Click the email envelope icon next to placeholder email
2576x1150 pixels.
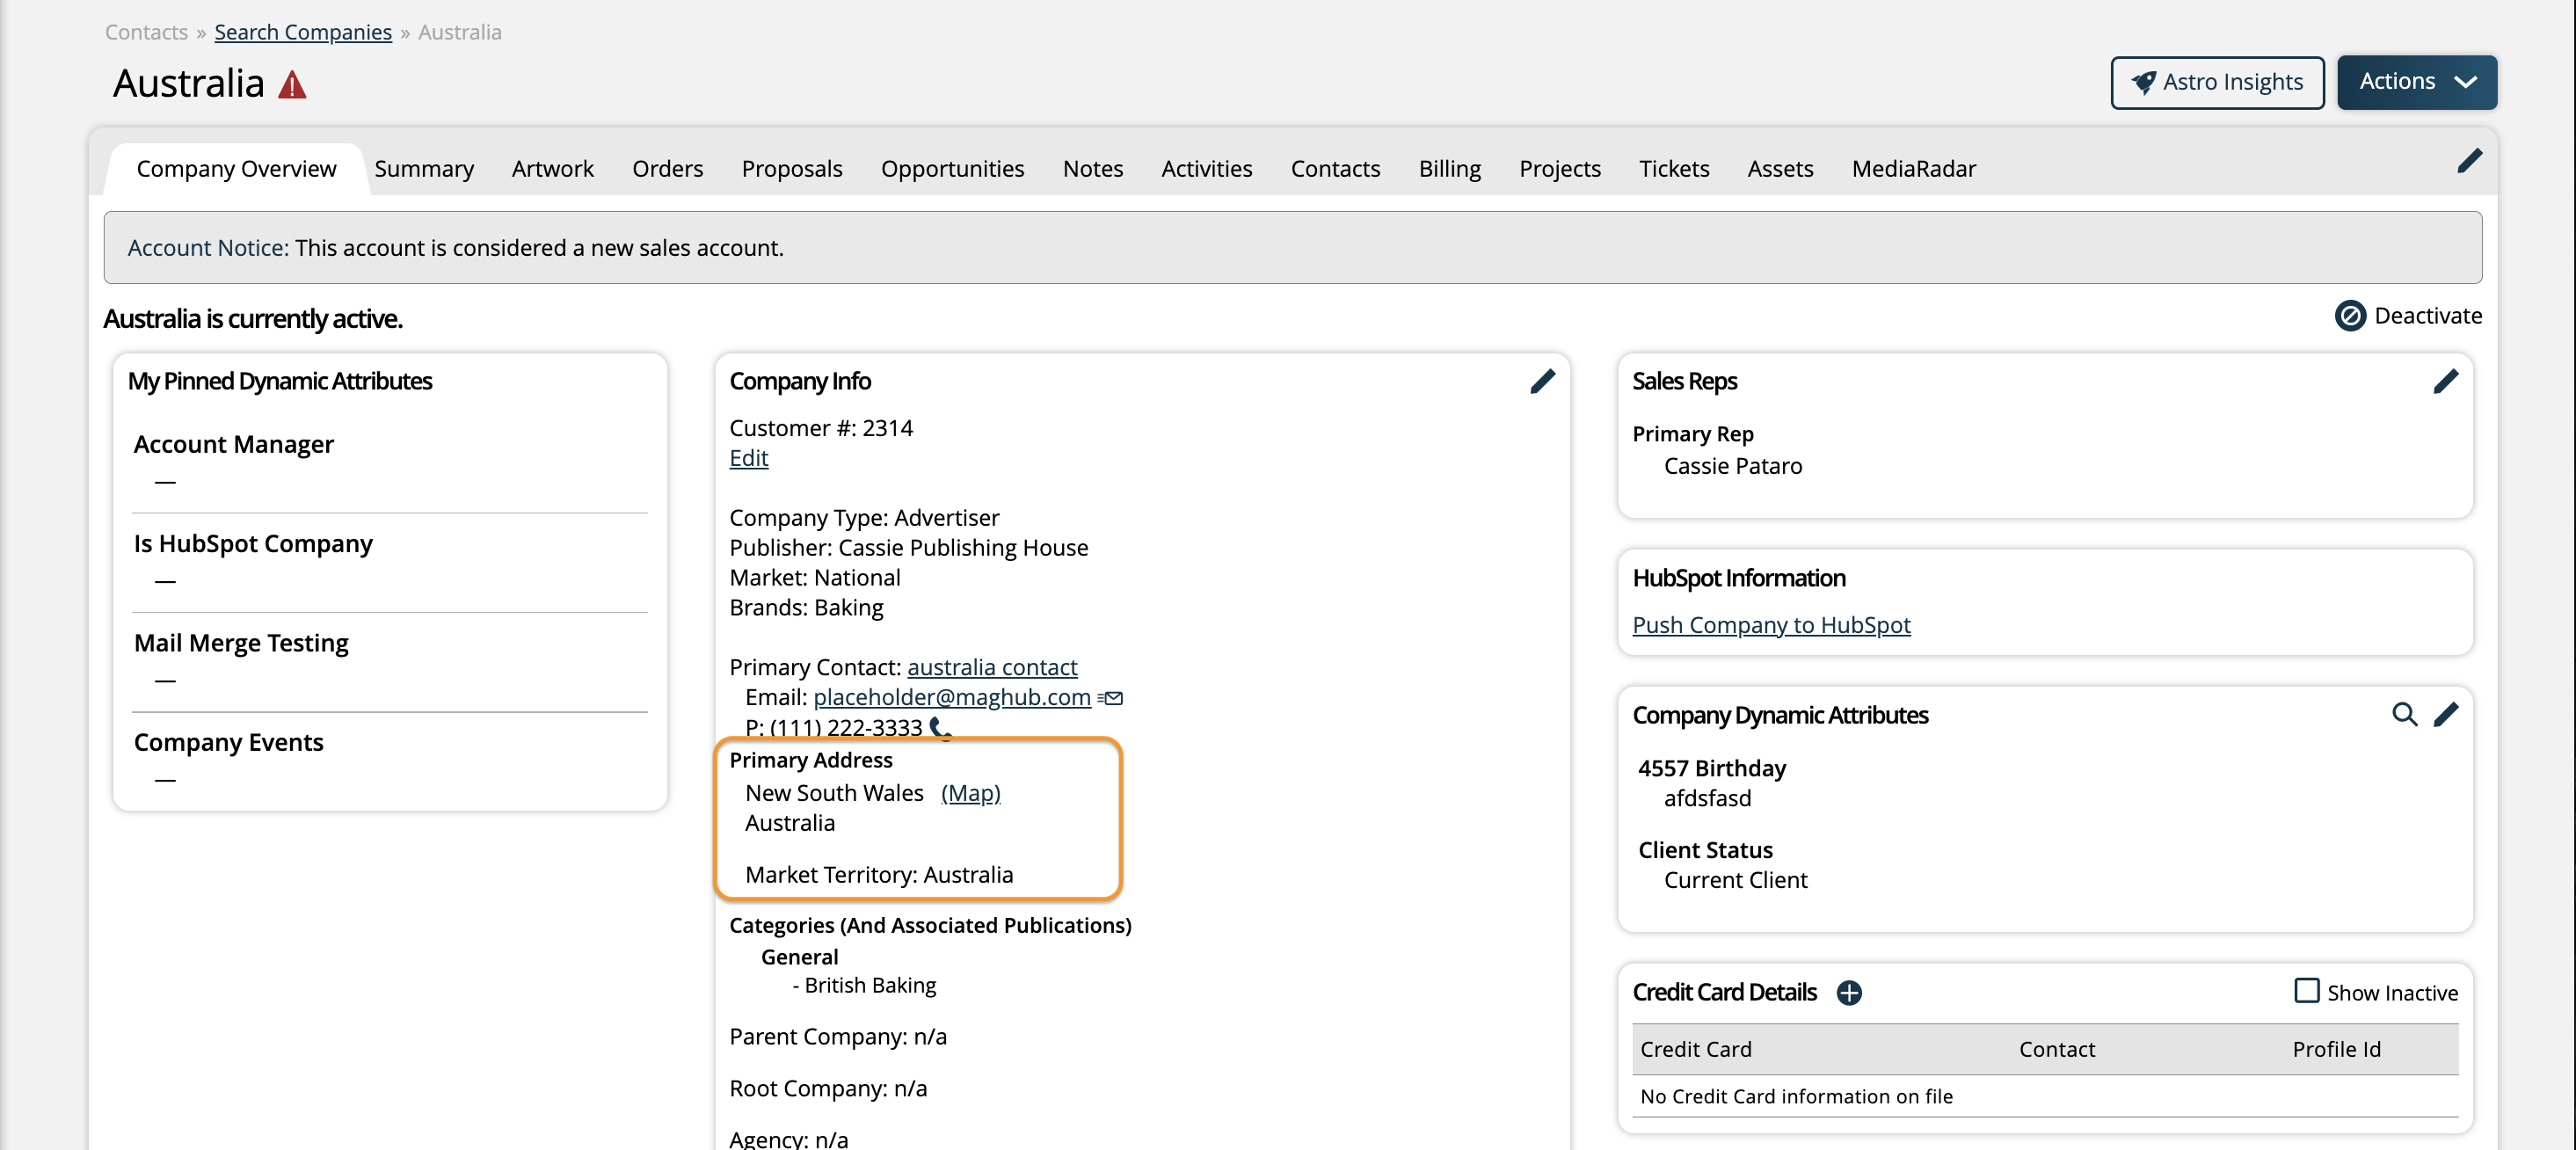[x=1110, y=698]
